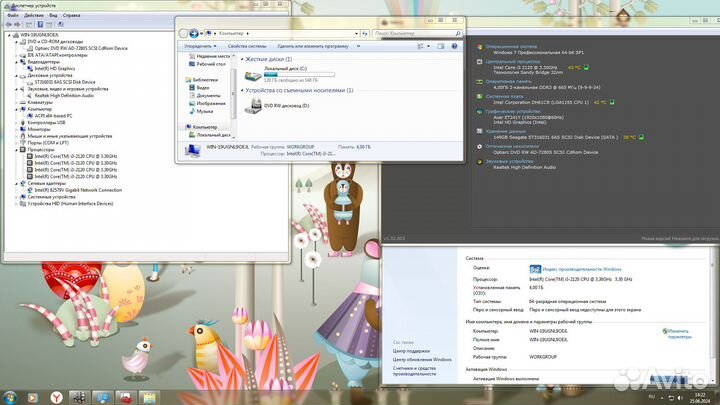
Task: Click the forward arrow in Device Manager toolbar
Action: click(17, 24)
